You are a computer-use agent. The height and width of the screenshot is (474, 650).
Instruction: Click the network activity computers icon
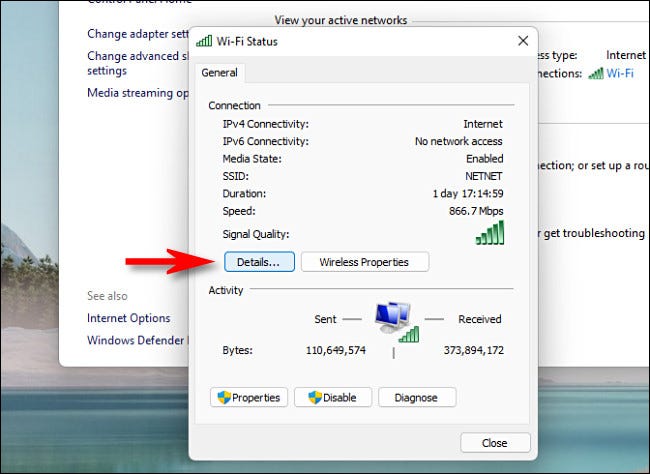[395, 322]
